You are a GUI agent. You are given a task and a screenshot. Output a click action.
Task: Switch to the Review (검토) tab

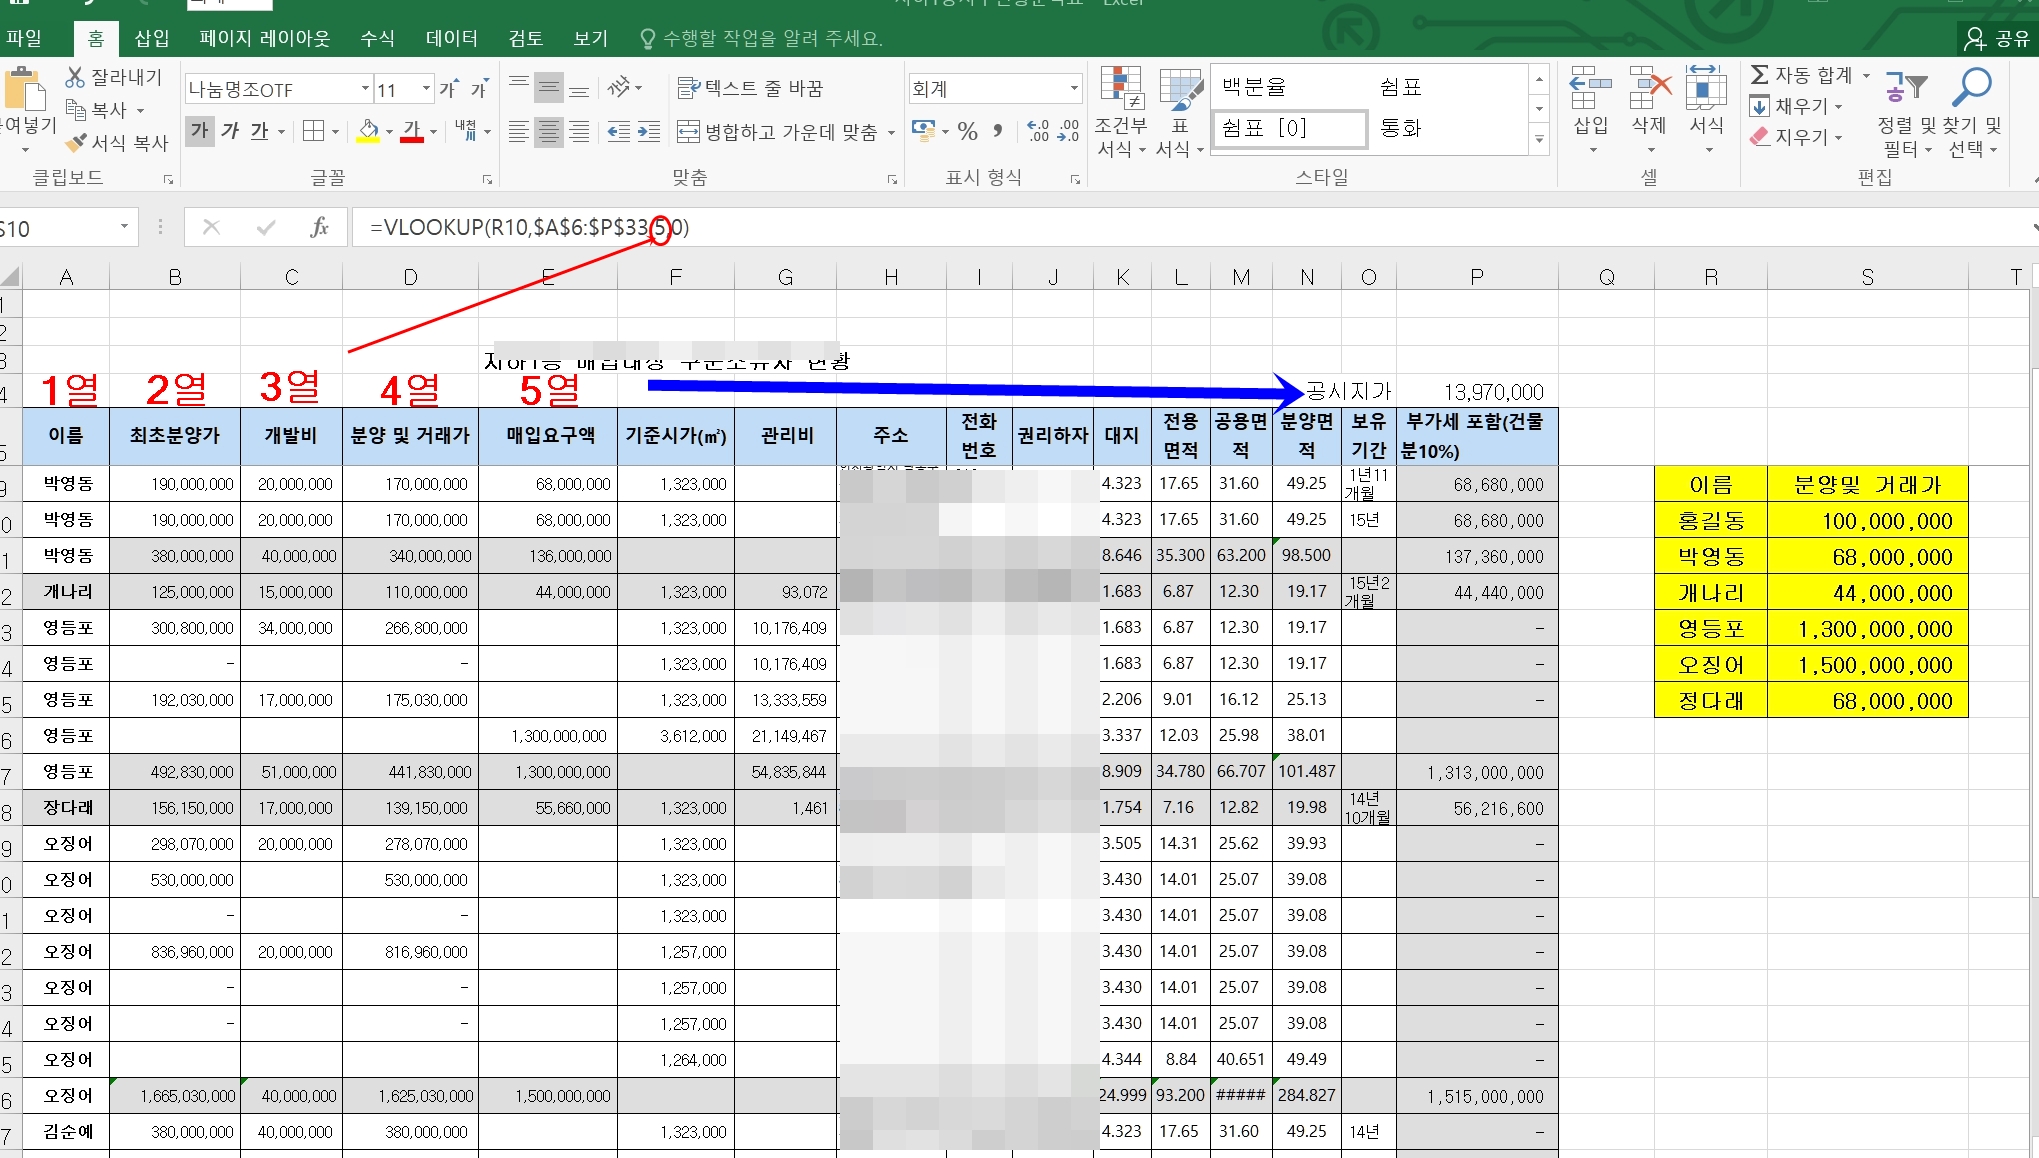526,38
